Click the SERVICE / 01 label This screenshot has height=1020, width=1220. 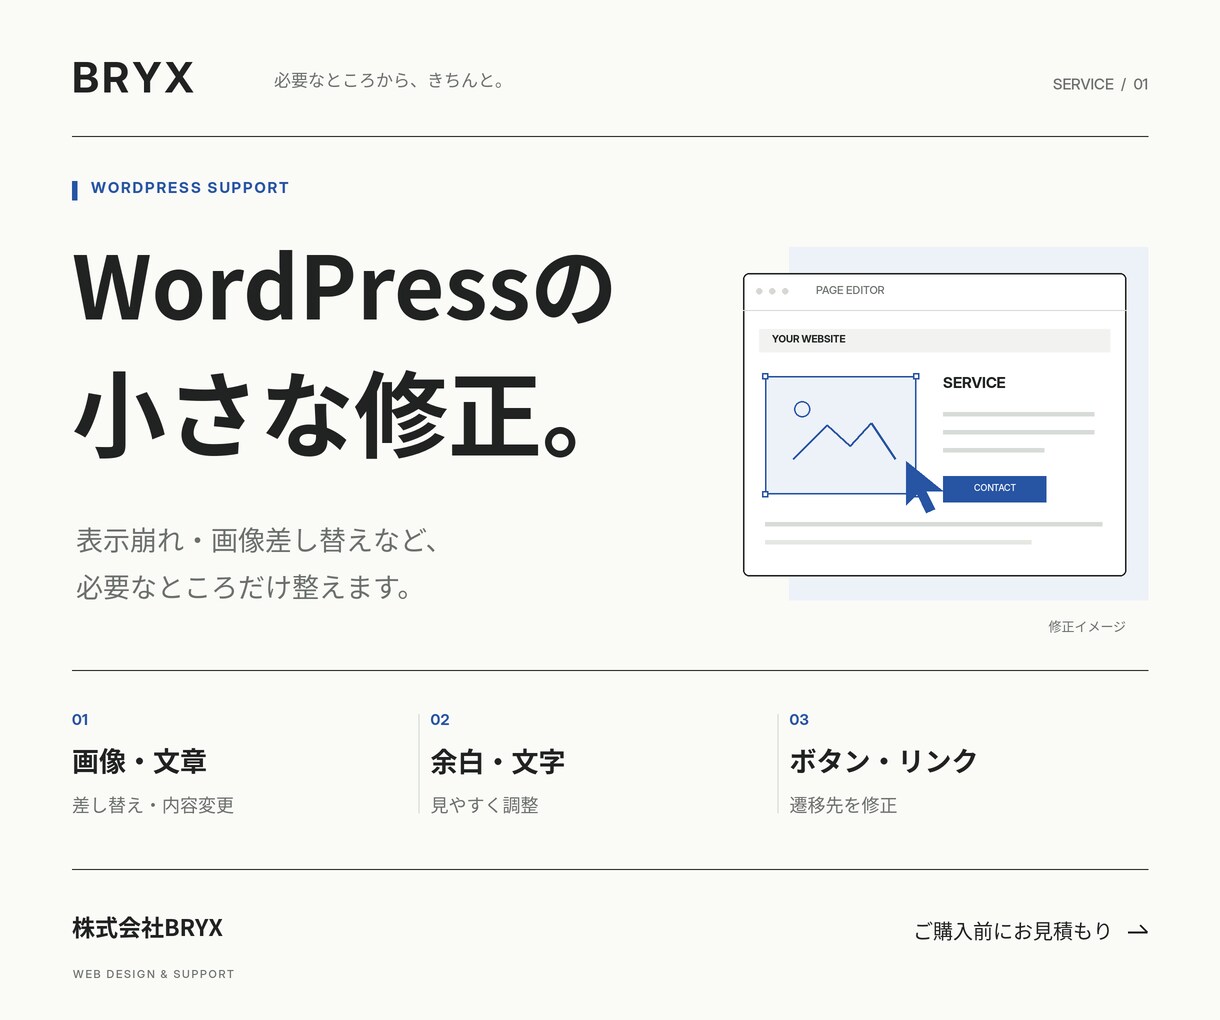point(1100,84)
